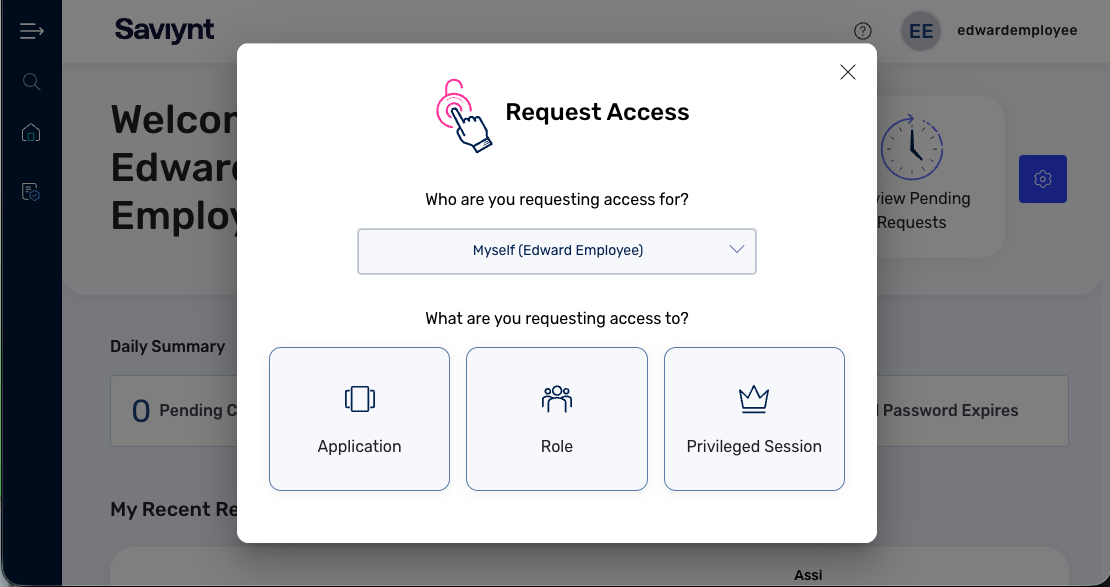Close the Request Access dialog

click(848, 72)
